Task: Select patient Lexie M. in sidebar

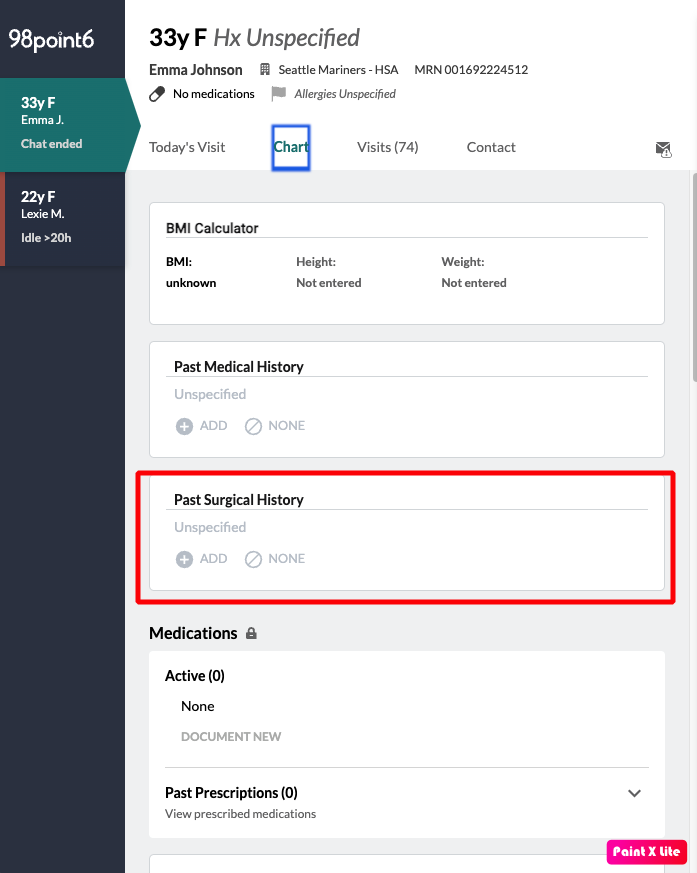Action: click(62, 217)
